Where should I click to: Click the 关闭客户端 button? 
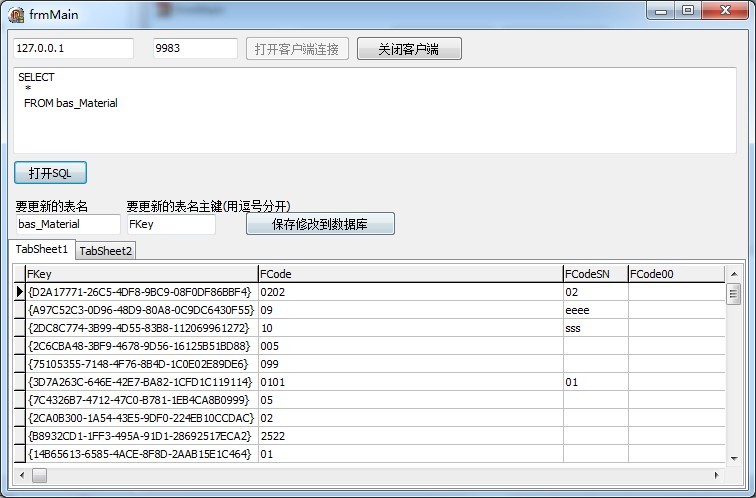click(409, 49)
